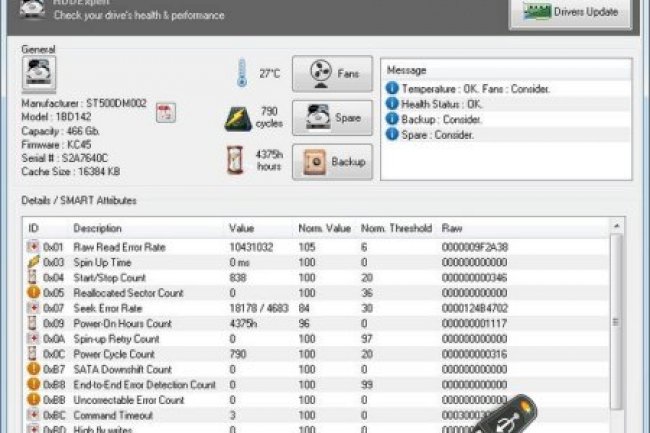
Task: Click the Norm. Threshold column header
Action: 396,228
